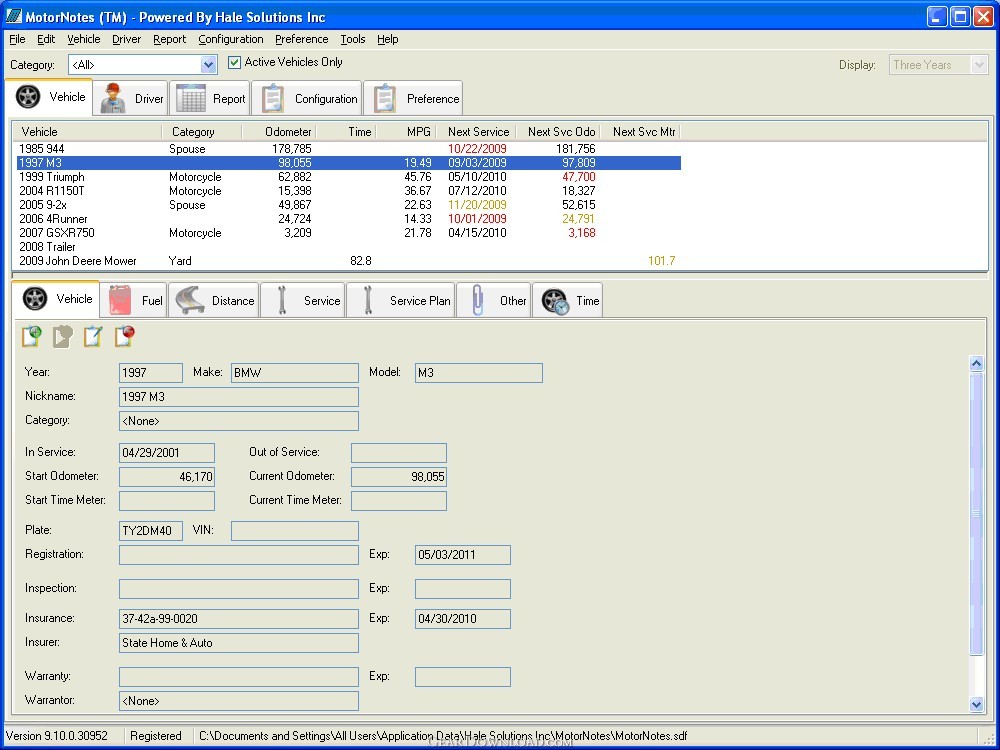The image size is (1000, 750).
Task: Open the top Vehicle tab with tire icon
Action: click(50, 97)
